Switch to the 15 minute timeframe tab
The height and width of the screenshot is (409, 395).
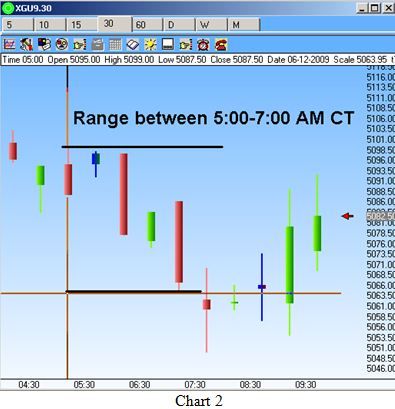(82, 25)
